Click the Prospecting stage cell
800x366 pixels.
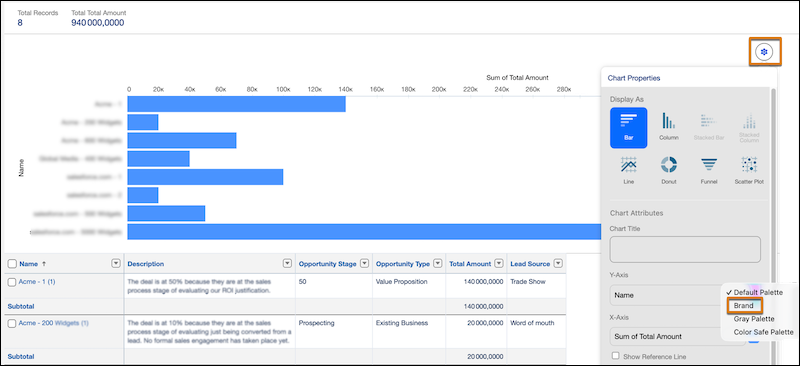(316, 323)
